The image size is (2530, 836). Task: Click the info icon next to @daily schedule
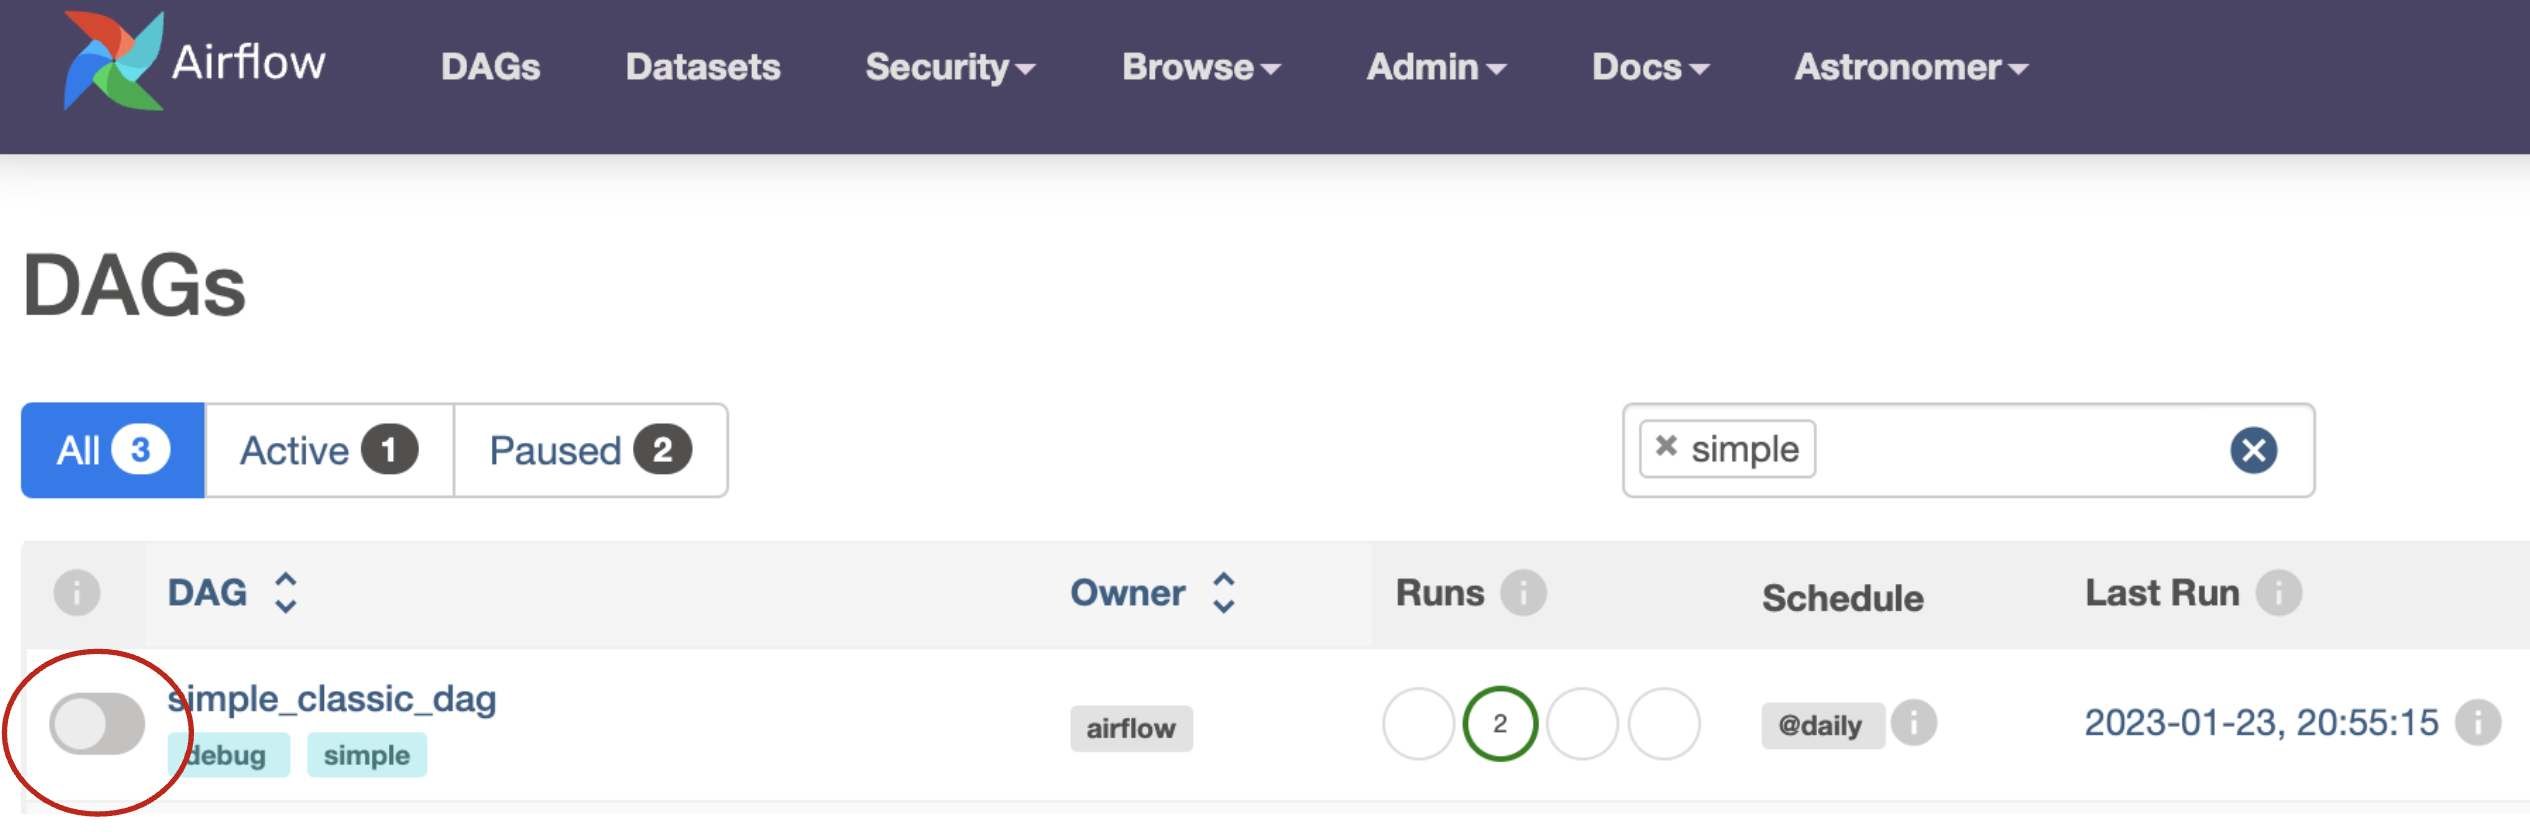[x=1914, y=722]
